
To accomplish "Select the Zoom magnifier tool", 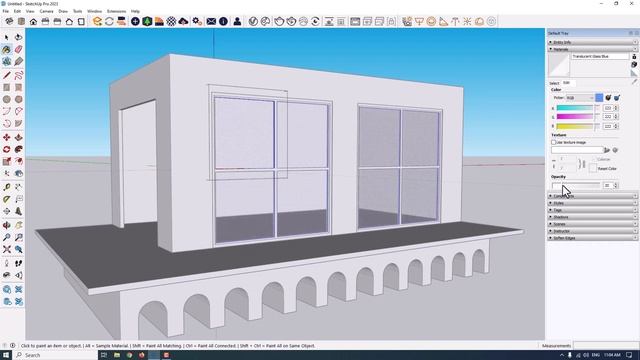I will (7, 237).
